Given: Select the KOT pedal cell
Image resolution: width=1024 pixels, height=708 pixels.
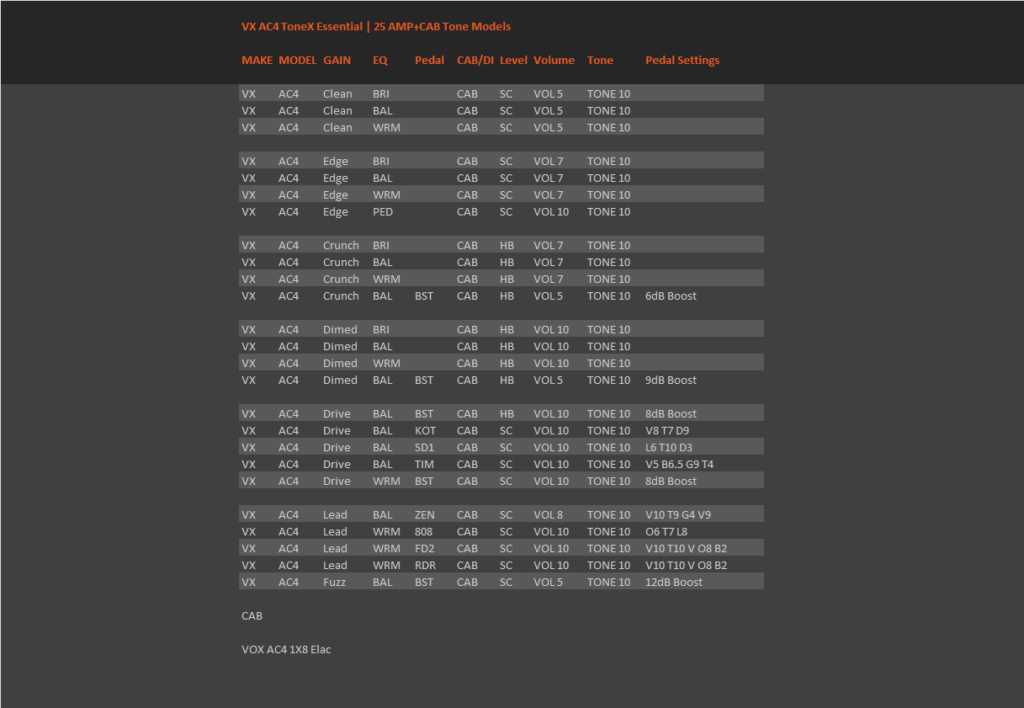Looking at the screenshot, I should coord(425,430).
